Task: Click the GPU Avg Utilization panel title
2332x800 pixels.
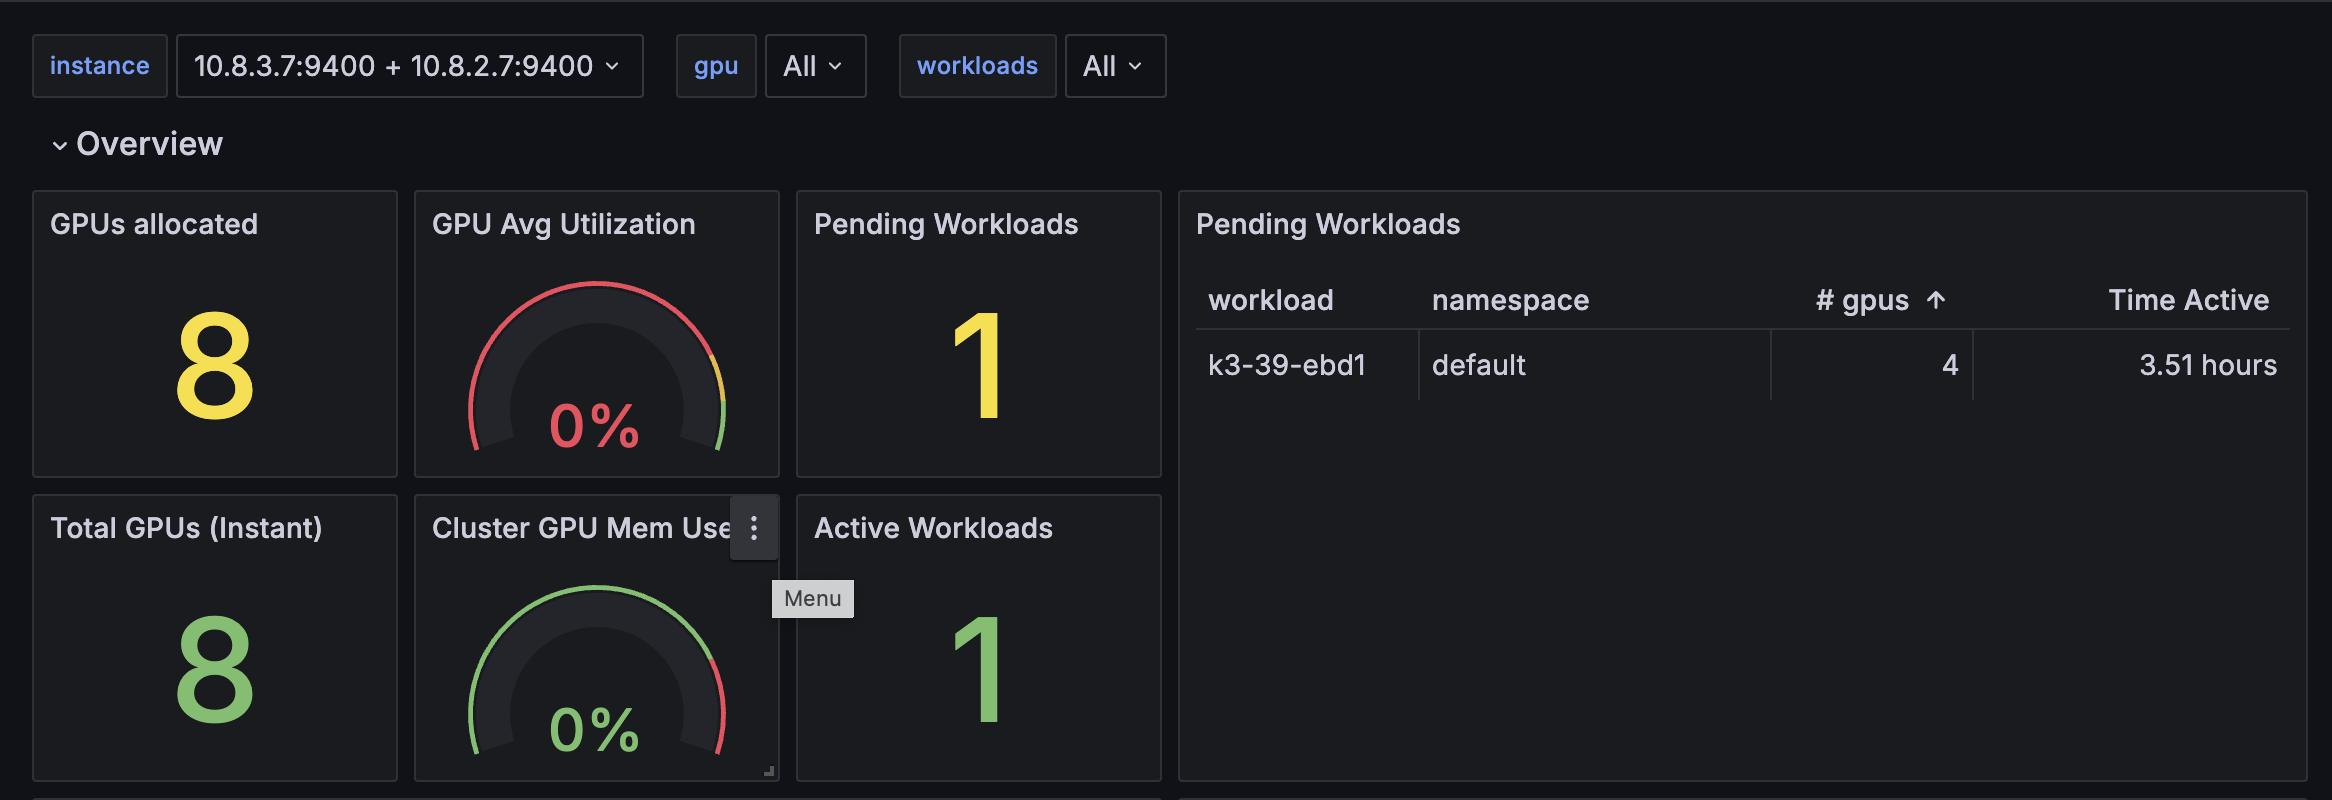Action: 563,224
